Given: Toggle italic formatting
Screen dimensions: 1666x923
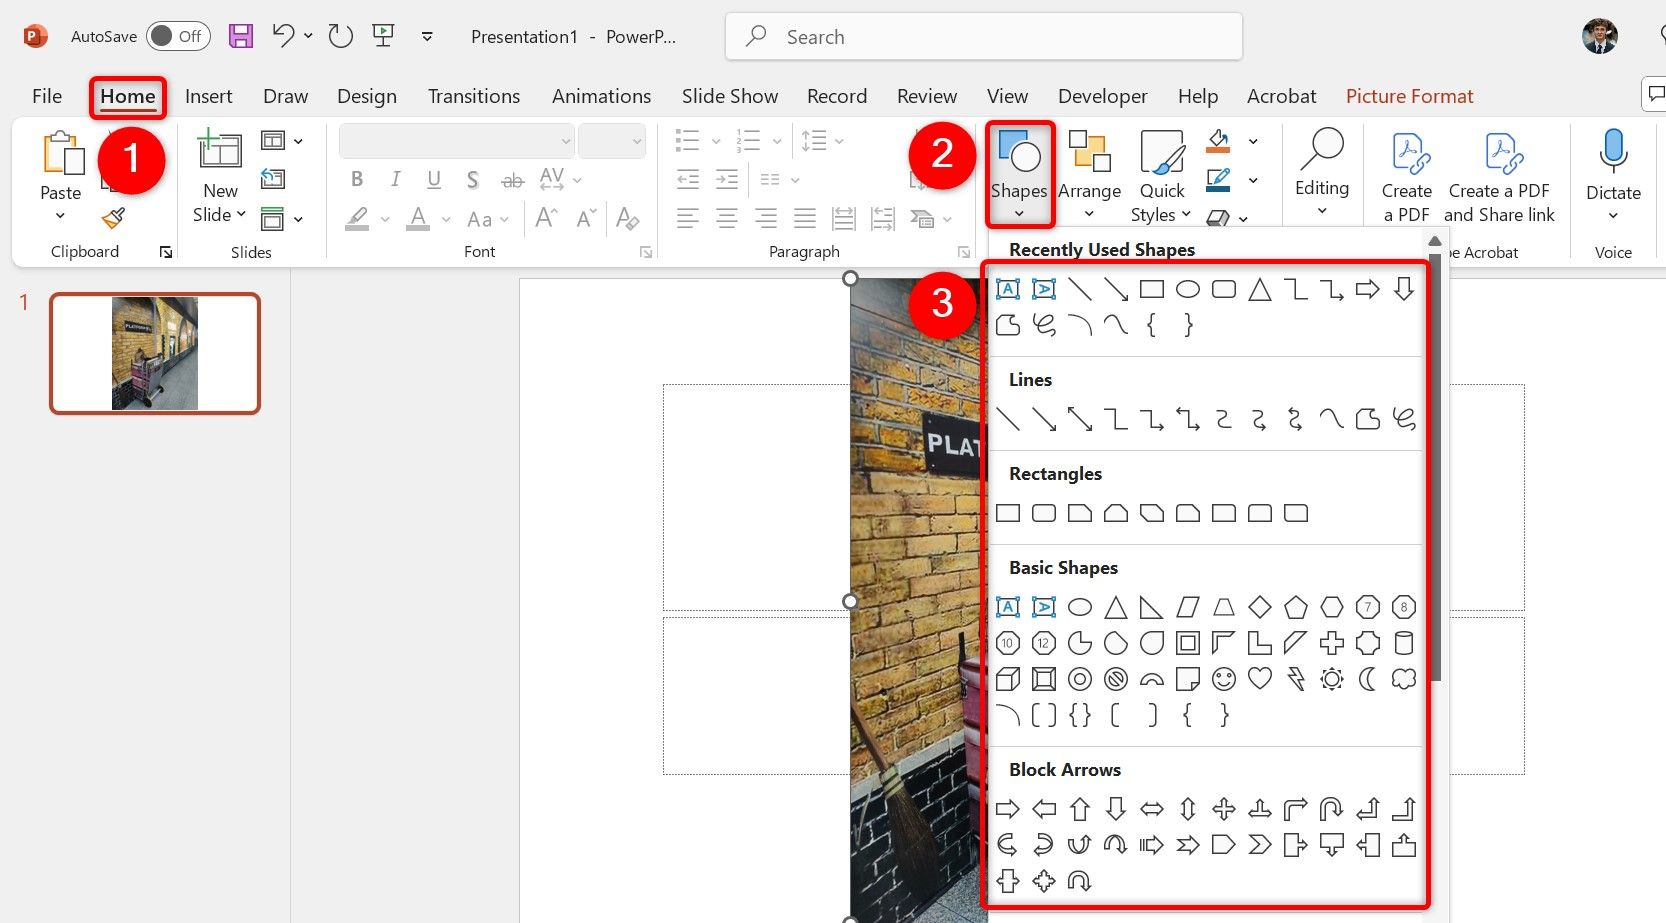Looking at the screenshot, I should click(395, 179).
